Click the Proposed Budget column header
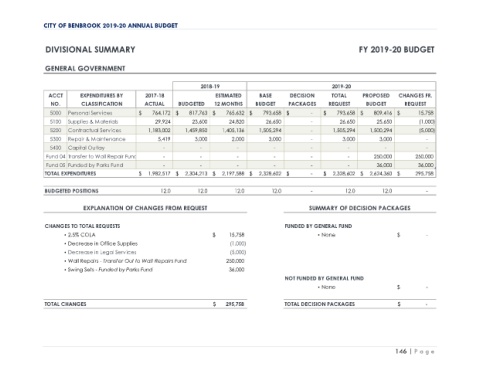The height and width of the screenshot is (371, 480). click(x=376, y=100)
